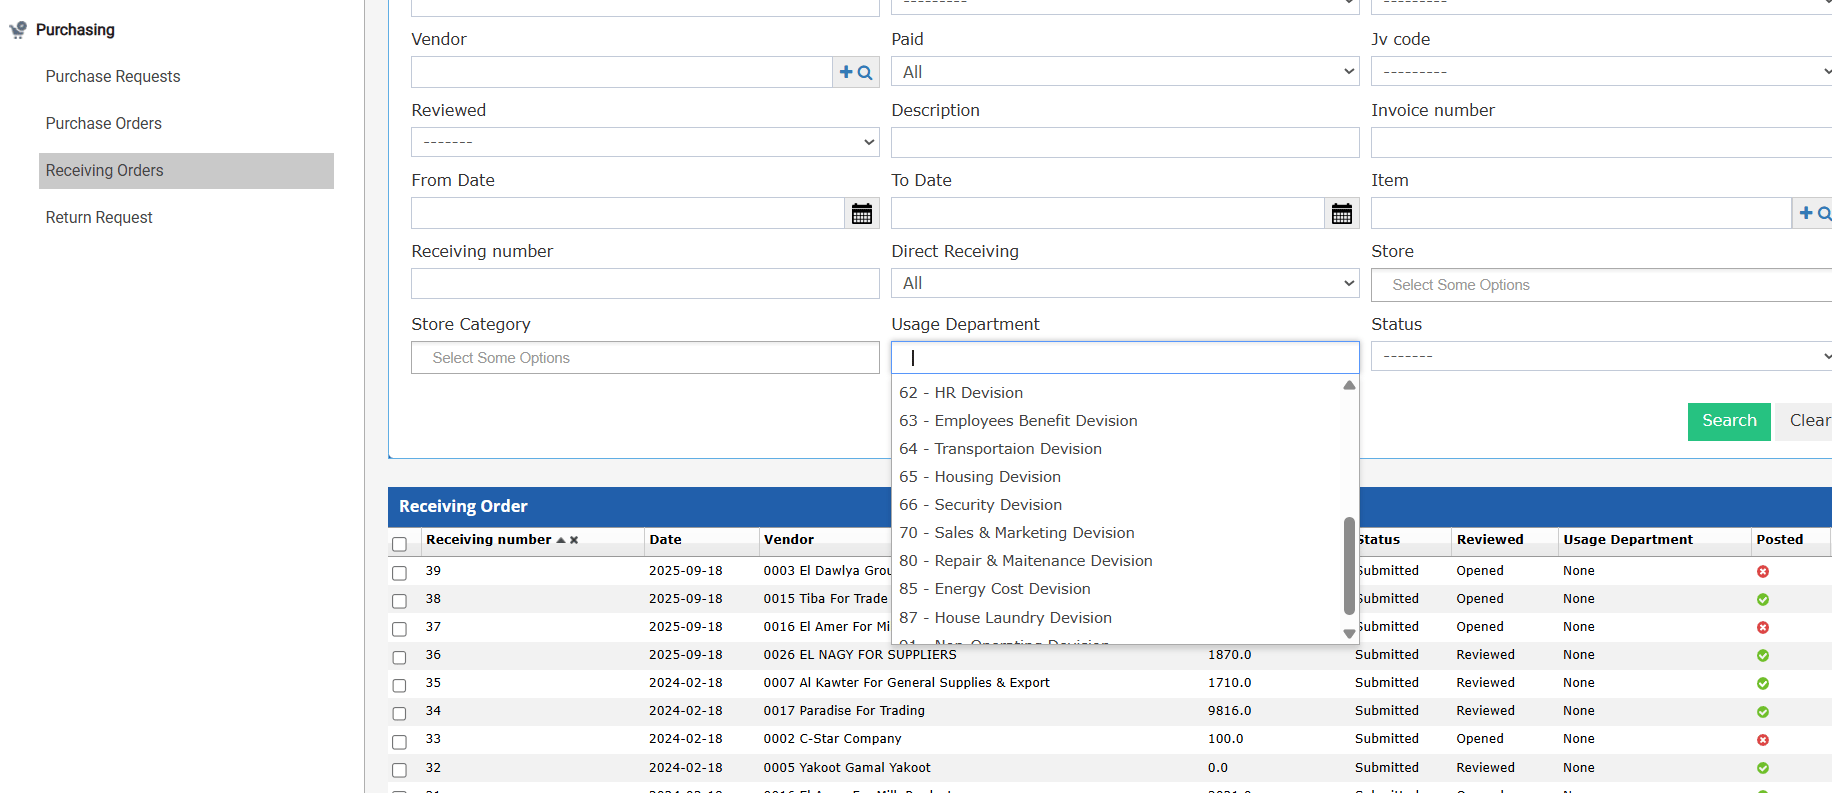Click the Clear button

(1806, 421)
